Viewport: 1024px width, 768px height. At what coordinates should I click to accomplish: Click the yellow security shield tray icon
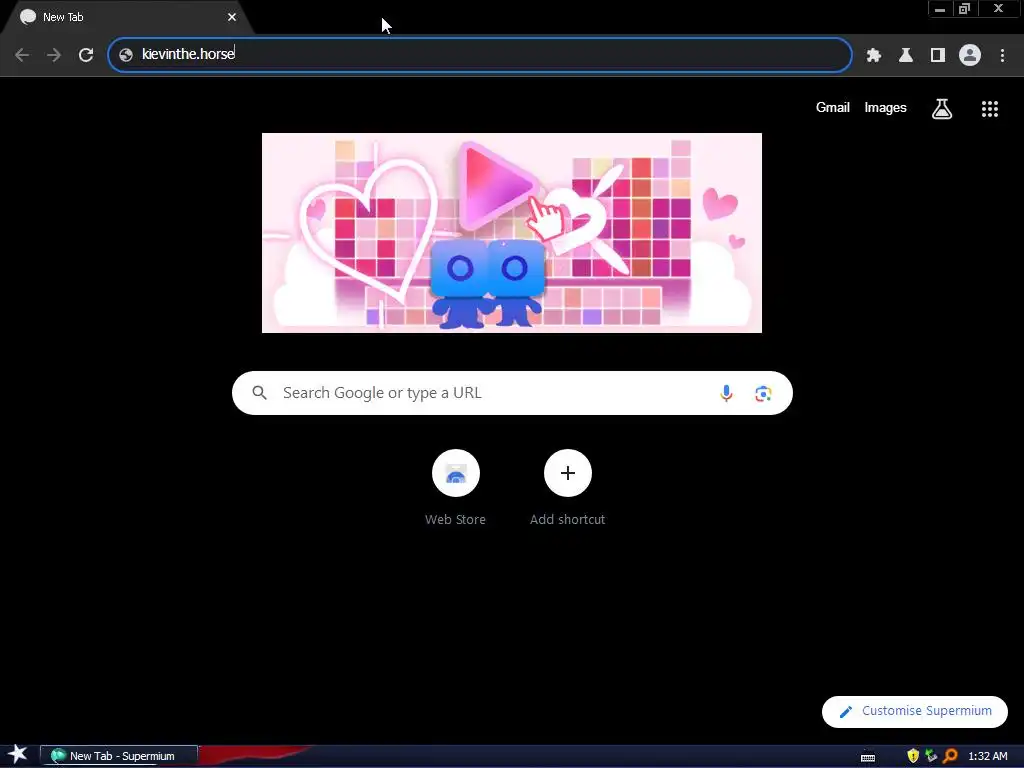pyautogui.click(x=913, y=756)
